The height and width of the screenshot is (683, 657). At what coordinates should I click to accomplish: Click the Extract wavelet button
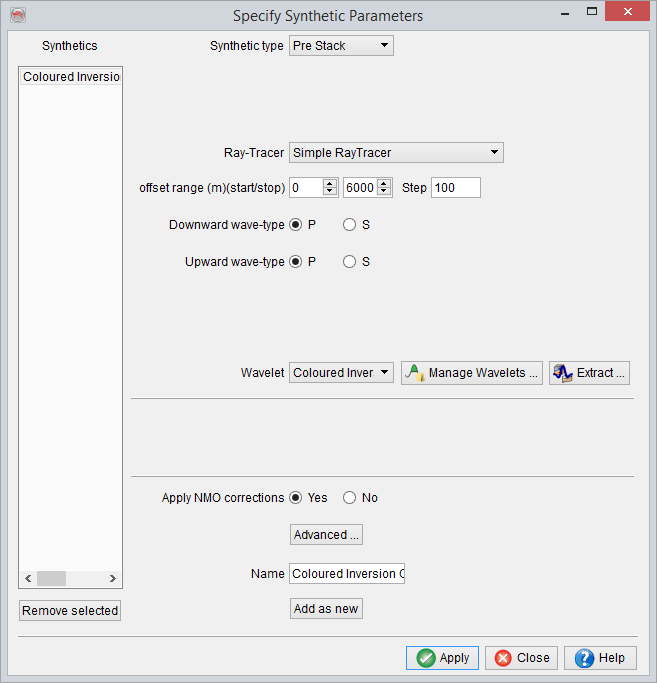[589, 373]
